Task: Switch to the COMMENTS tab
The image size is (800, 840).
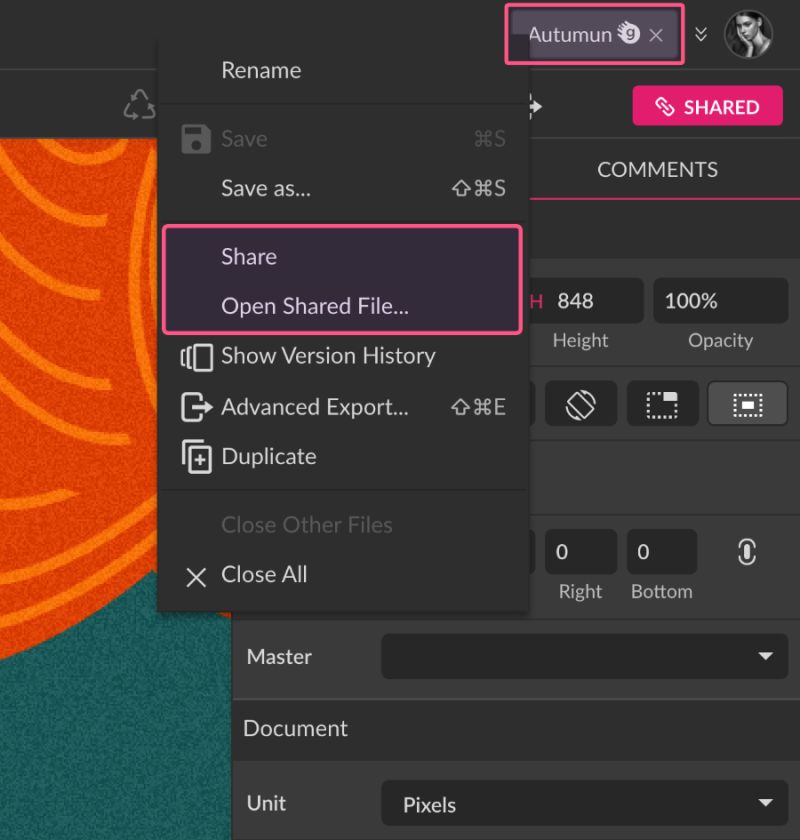Action: point(657,169)
